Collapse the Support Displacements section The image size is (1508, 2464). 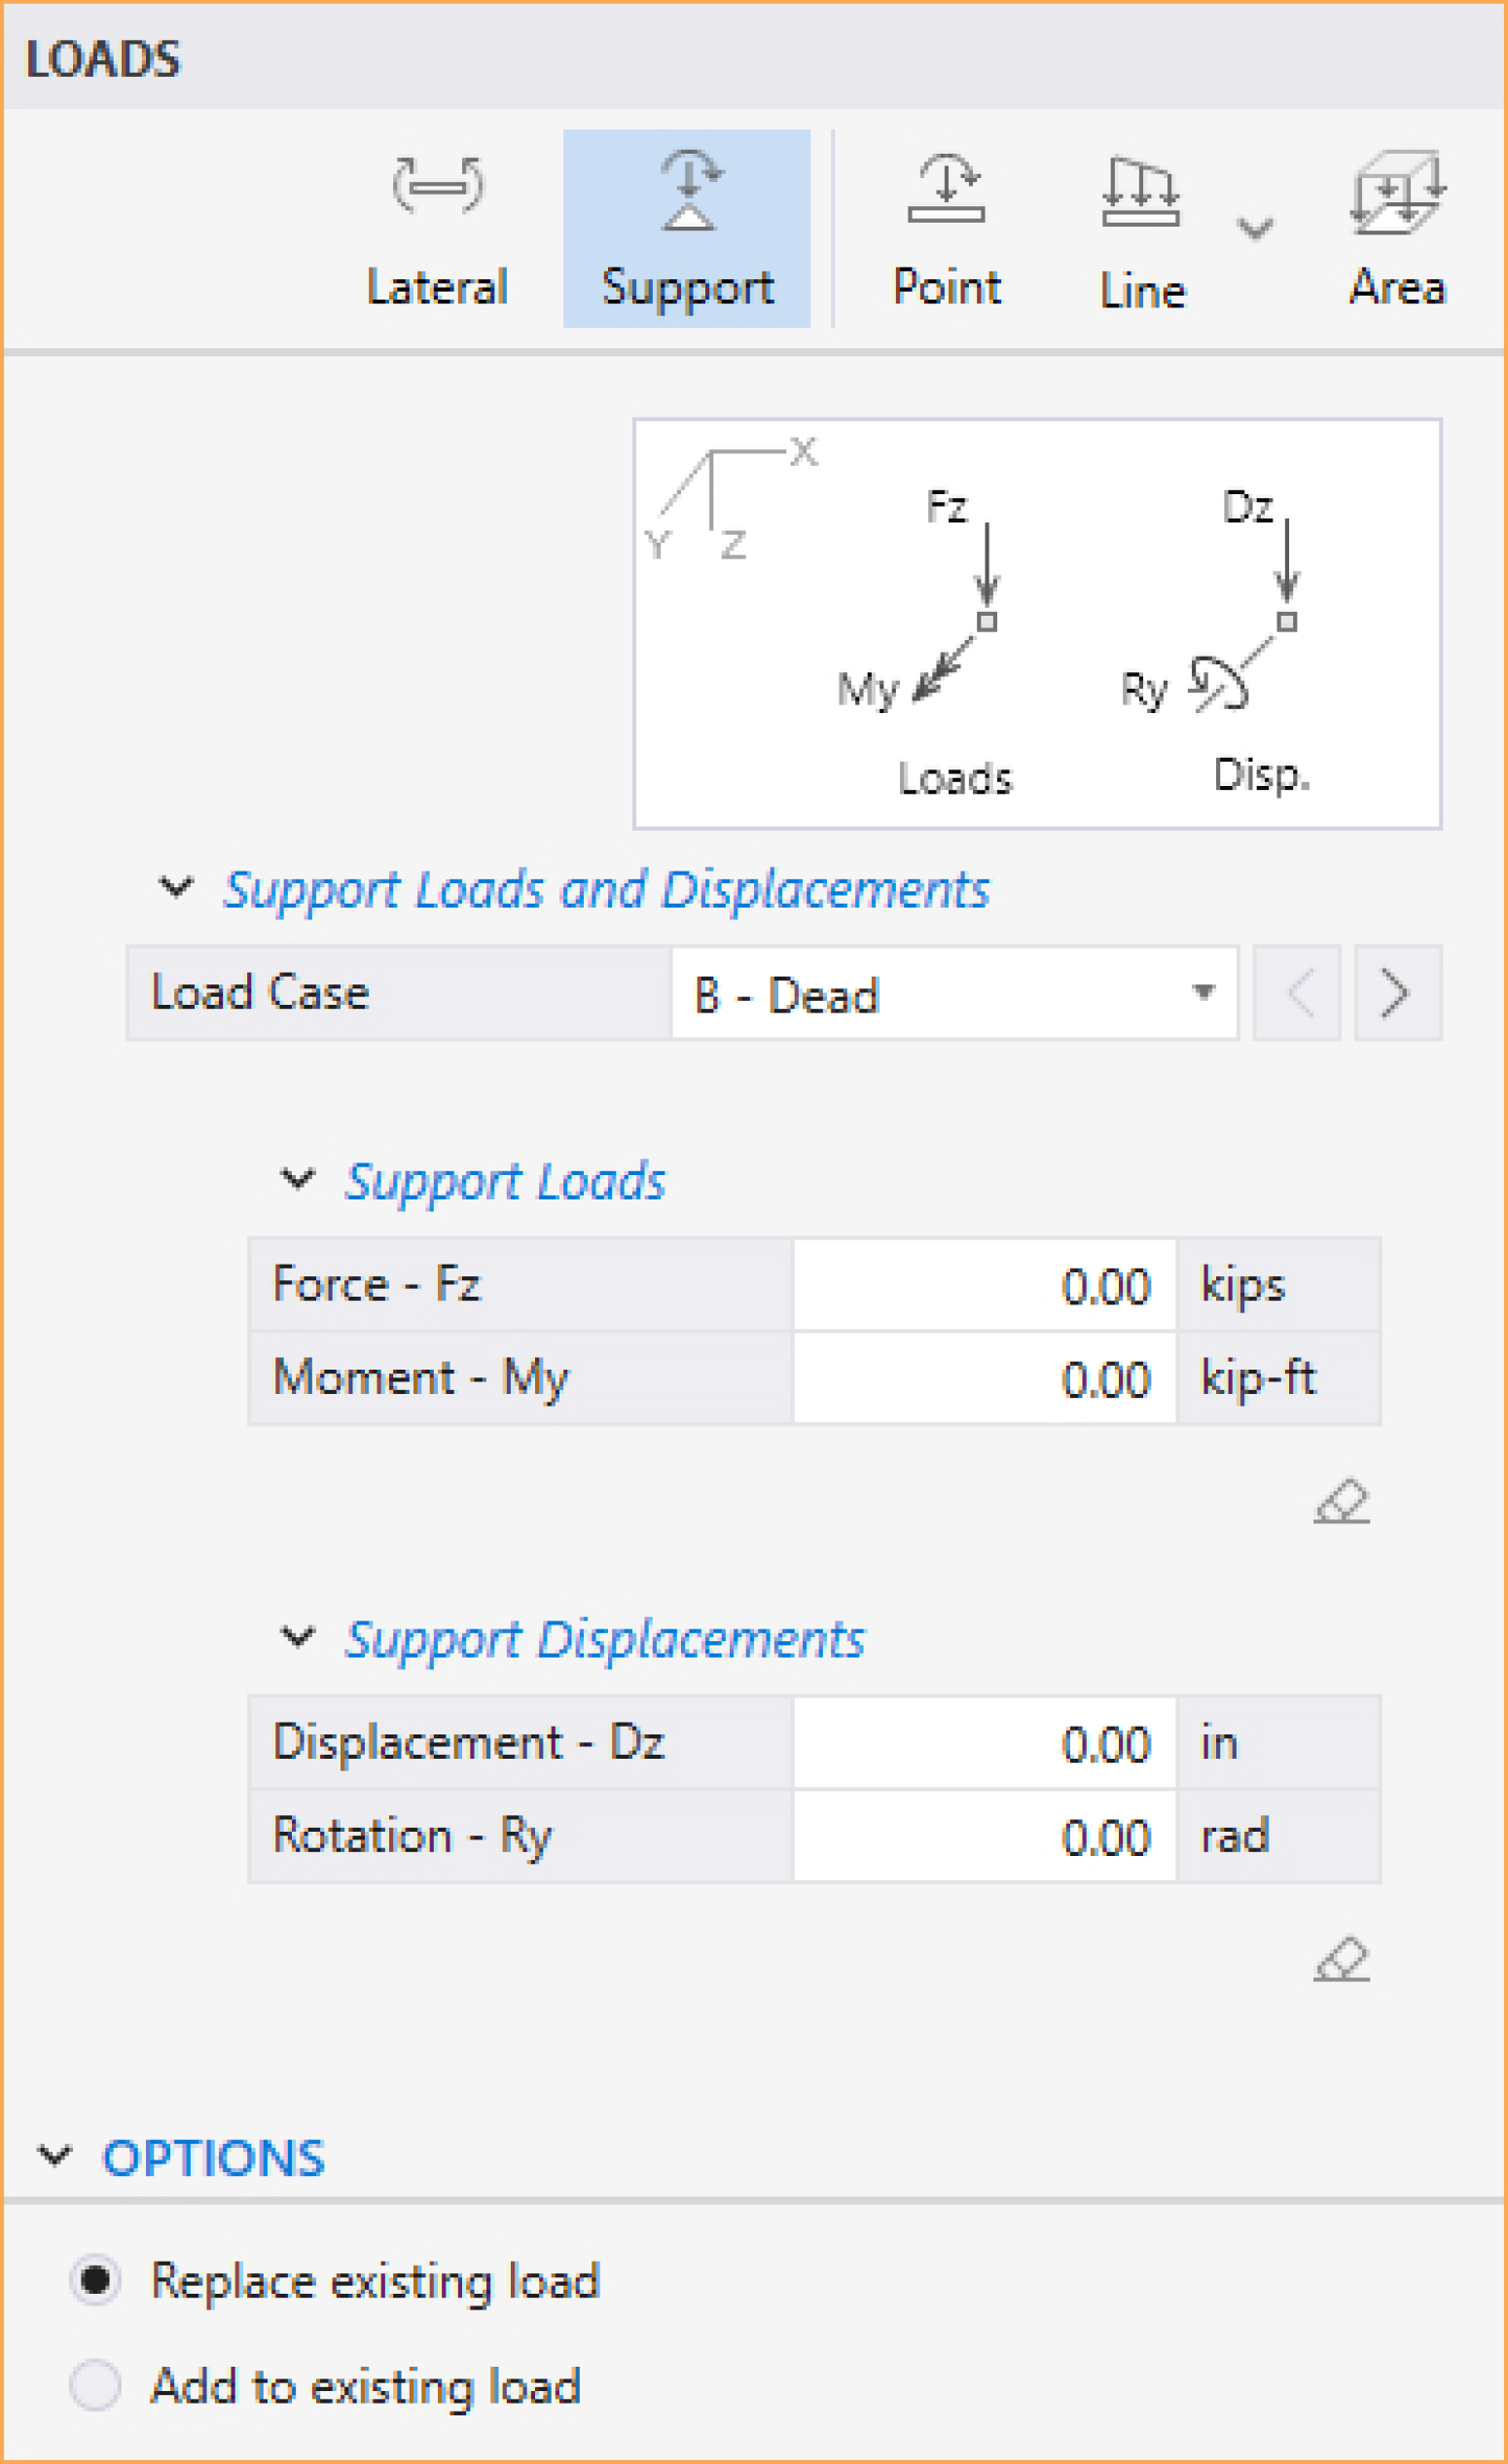pos(297,1637)
